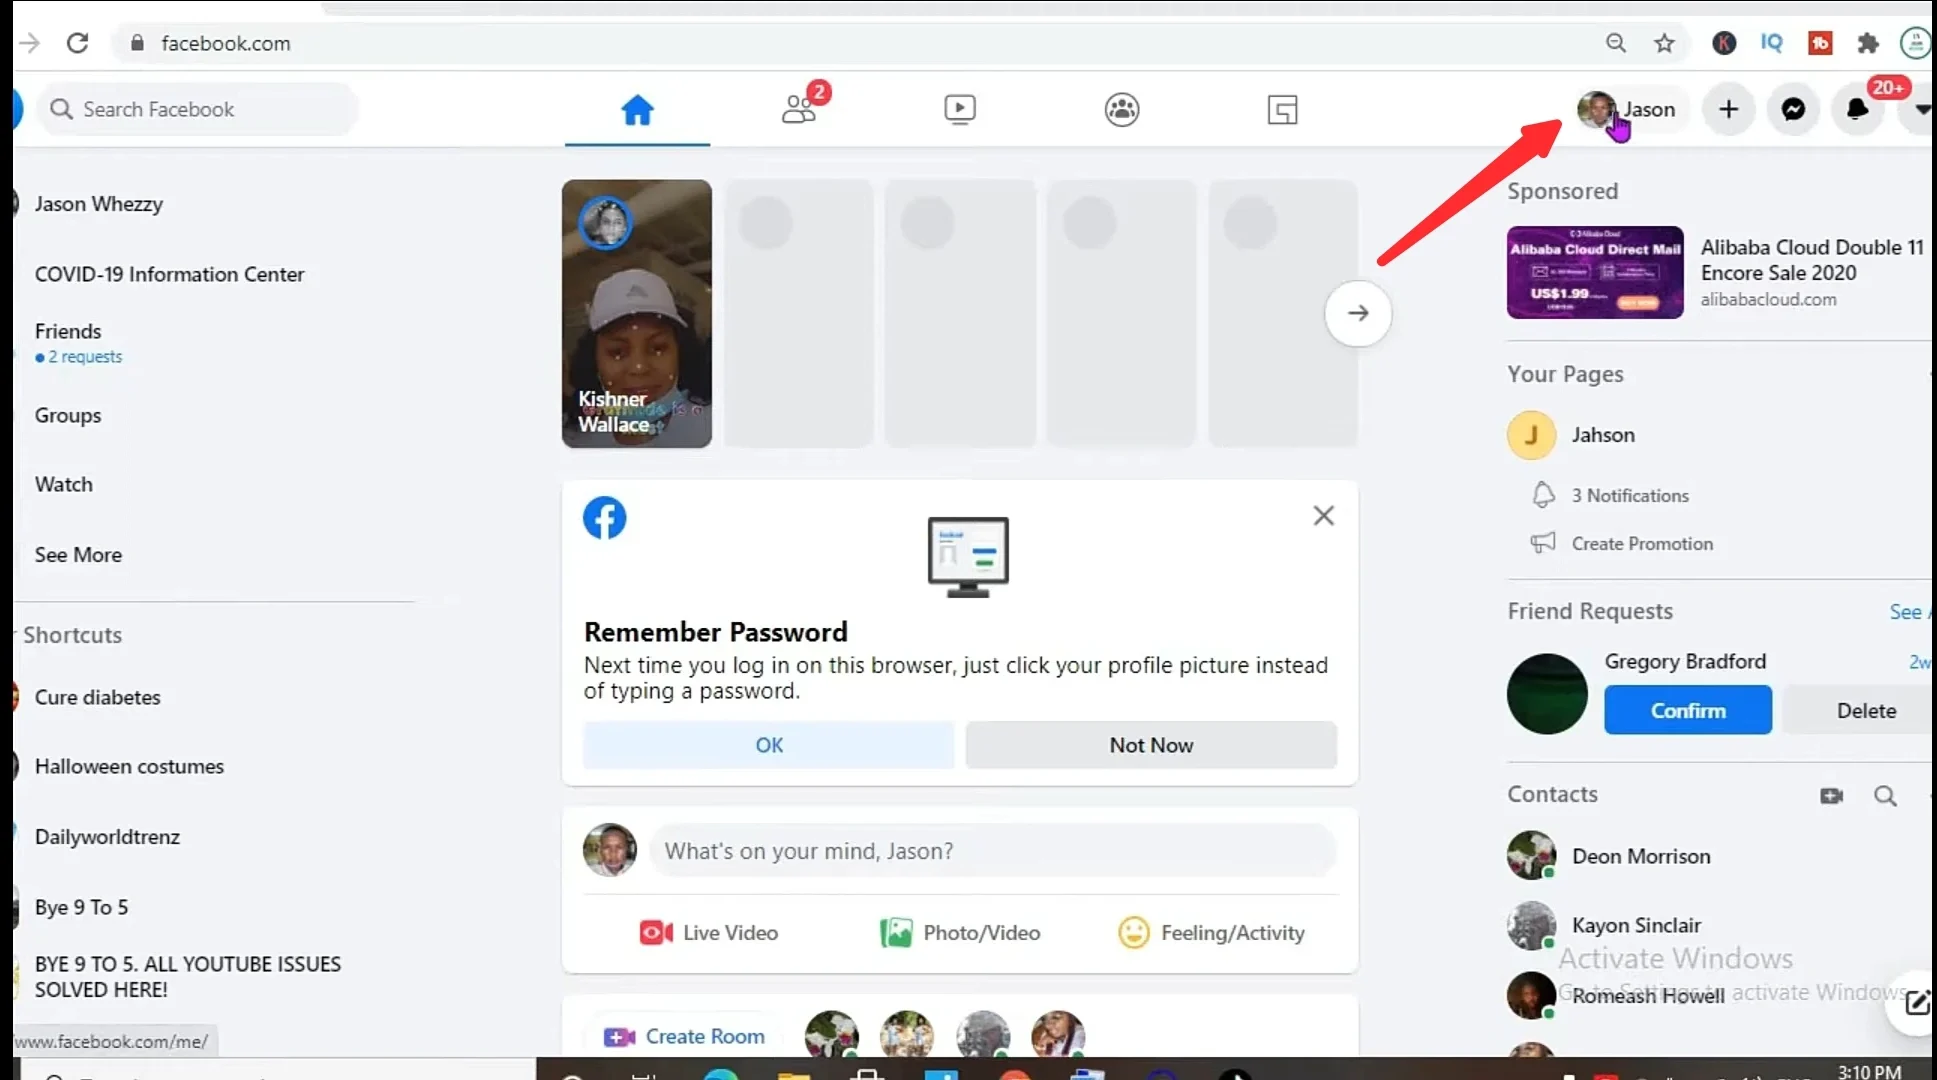See all friend requests link
The height and width of the screenshot is (1080, 1937).
tap(1908, 612)
